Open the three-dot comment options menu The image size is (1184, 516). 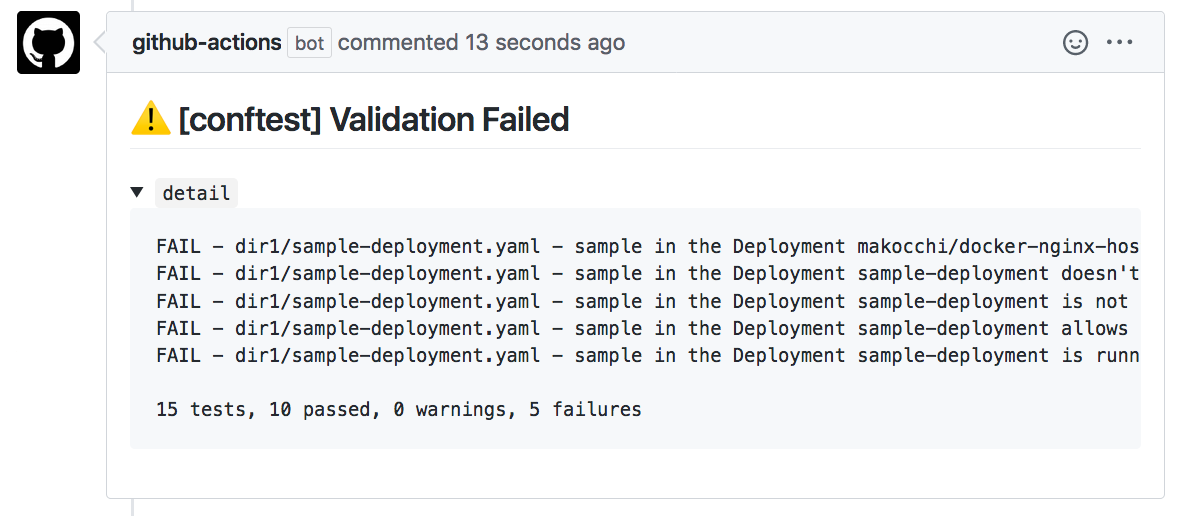coord(1120,42)
